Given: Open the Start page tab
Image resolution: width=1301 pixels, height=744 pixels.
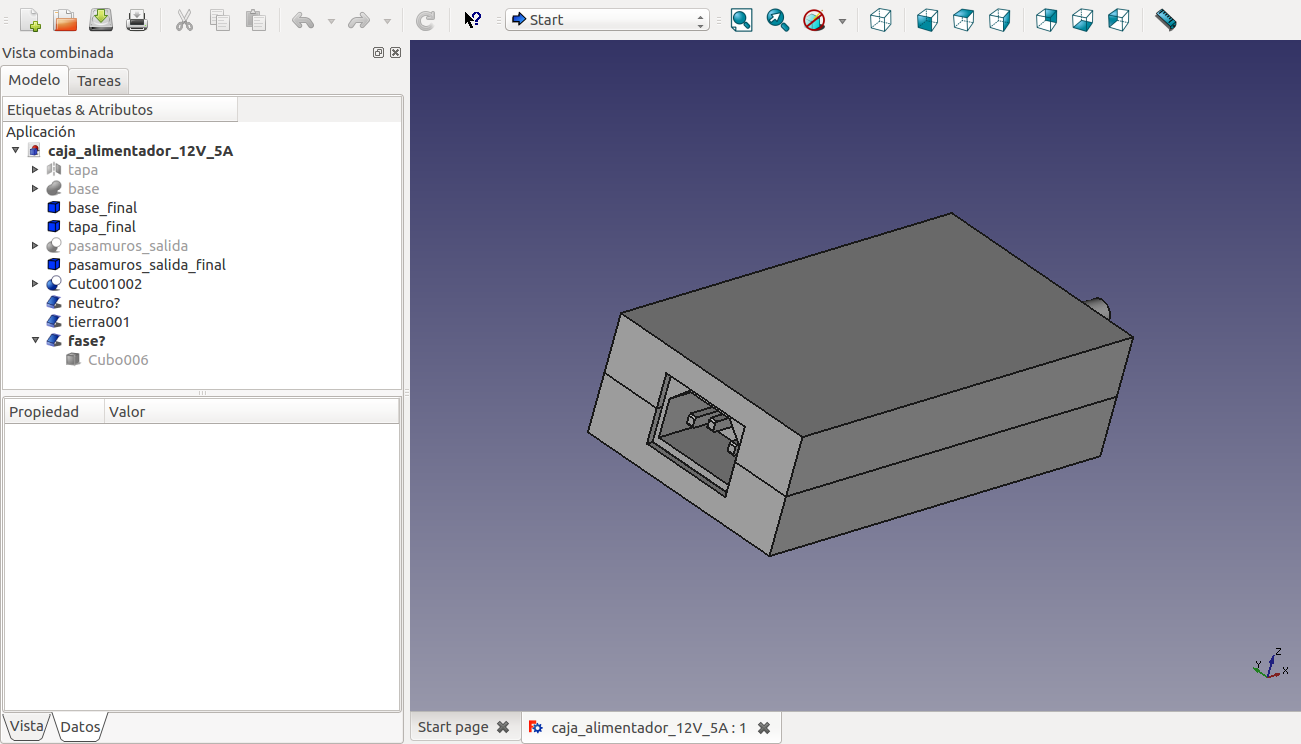Looking at the screenshot, I should [x=453, y=727].
